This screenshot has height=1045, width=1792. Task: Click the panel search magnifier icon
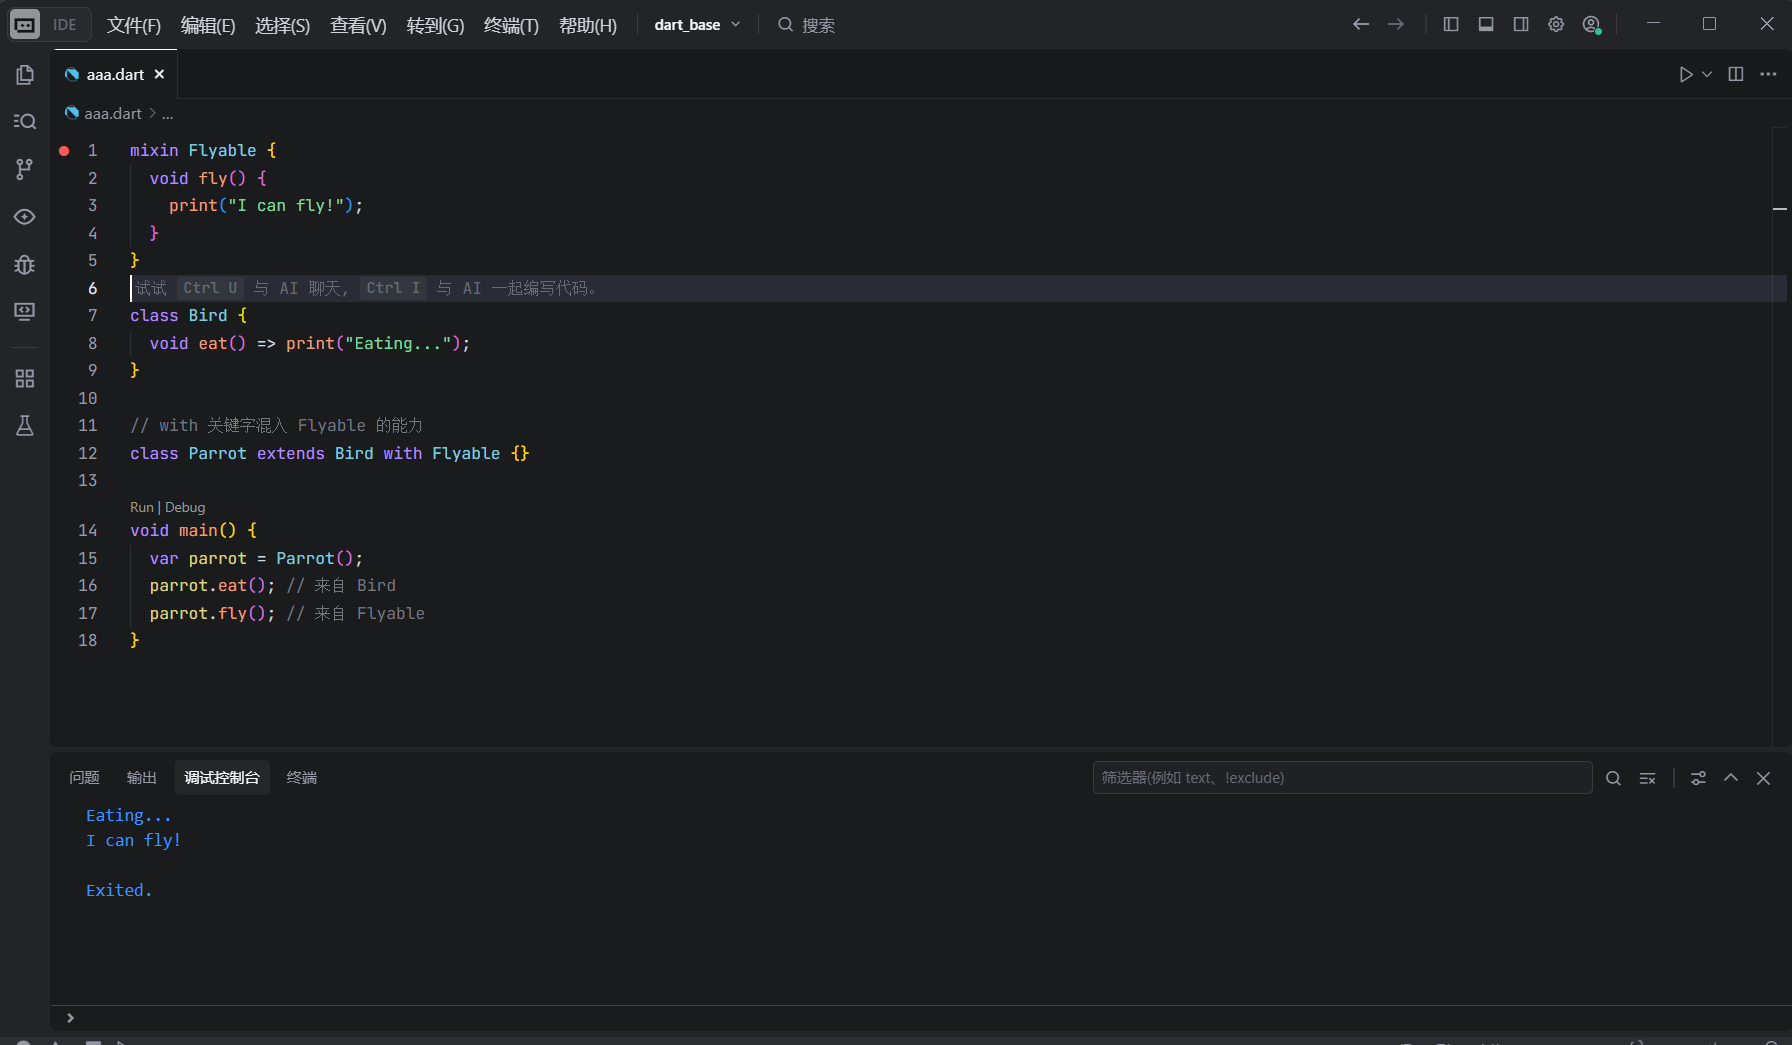click(1613, 778)
